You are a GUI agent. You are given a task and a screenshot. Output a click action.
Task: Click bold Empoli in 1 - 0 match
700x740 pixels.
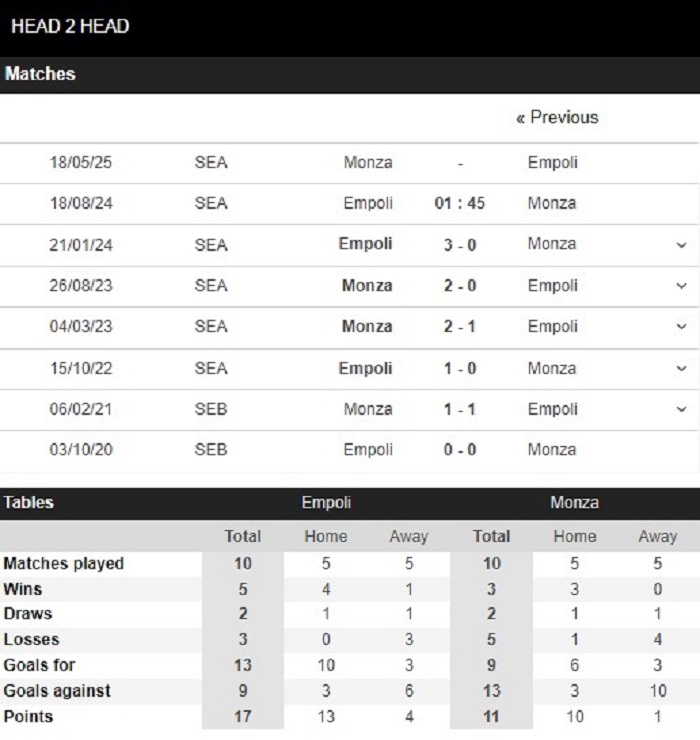(x=365, y=369)
